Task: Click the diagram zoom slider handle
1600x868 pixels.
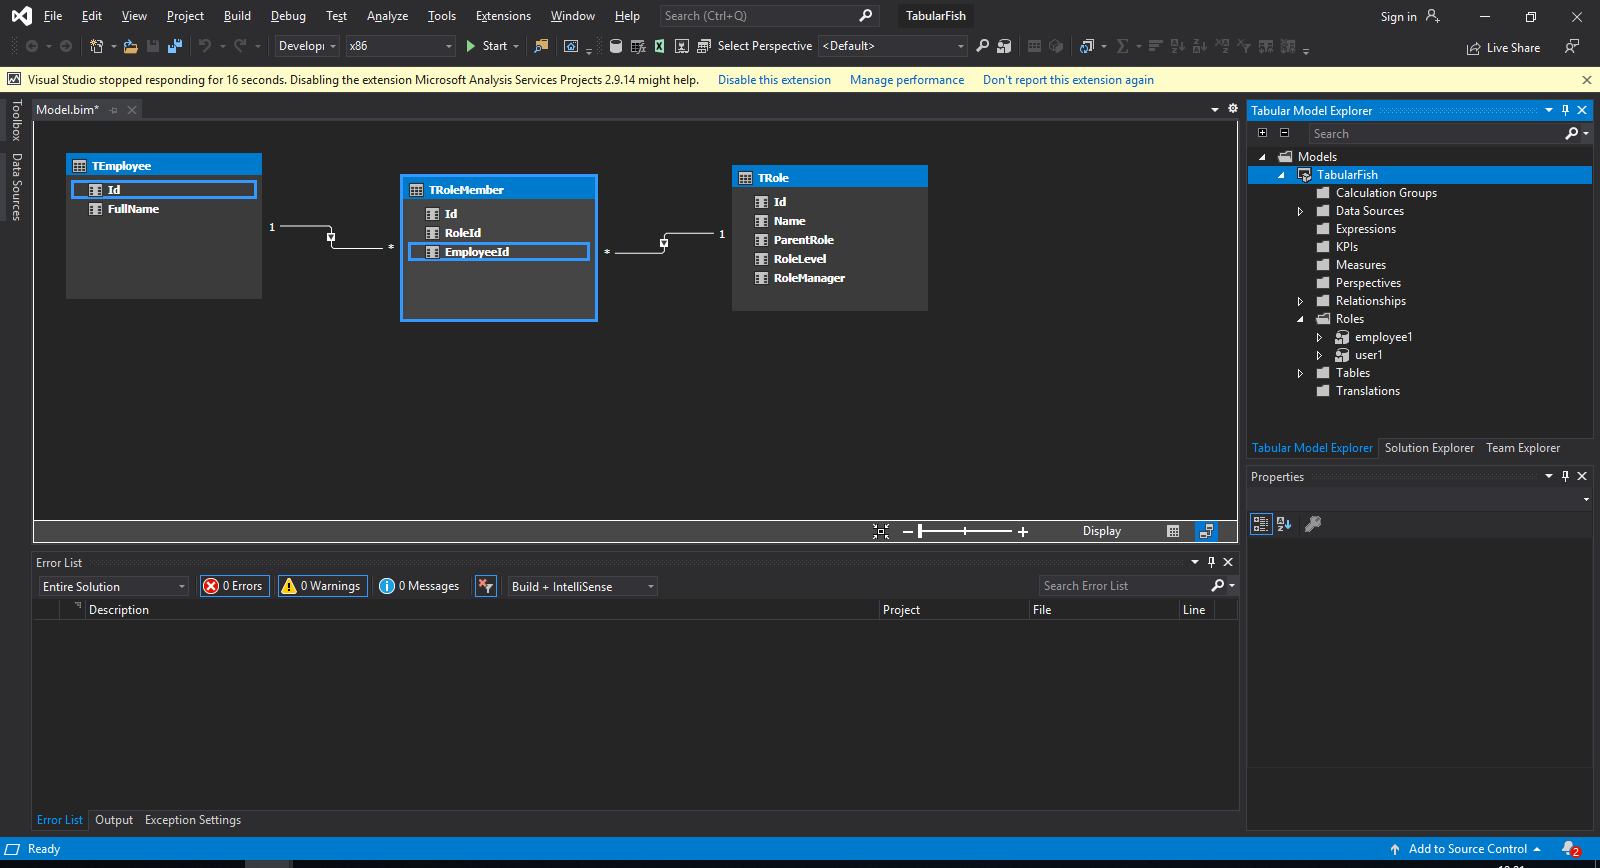Action: 920,531
